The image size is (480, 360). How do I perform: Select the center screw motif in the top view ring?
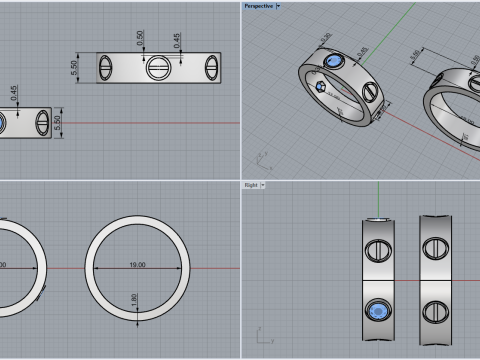pos(158,68)
